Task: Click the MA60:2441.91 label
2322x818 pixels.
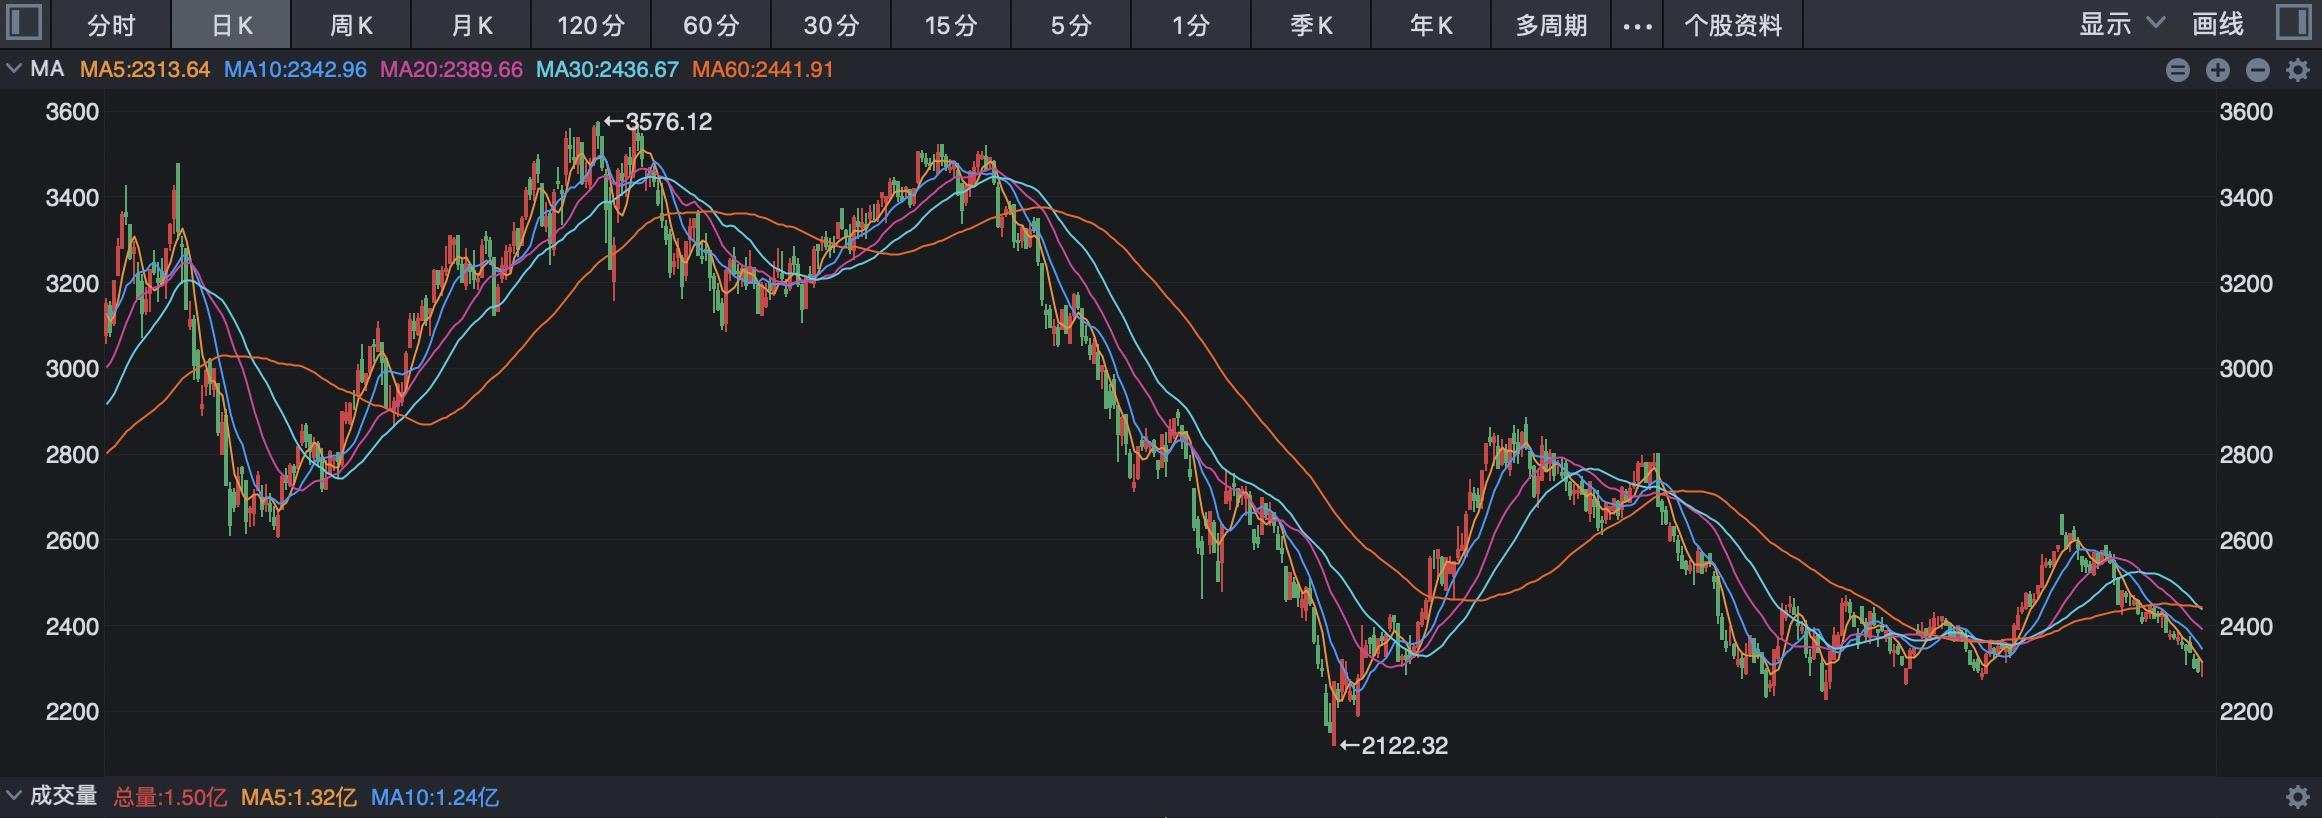Action: point(763,70)
